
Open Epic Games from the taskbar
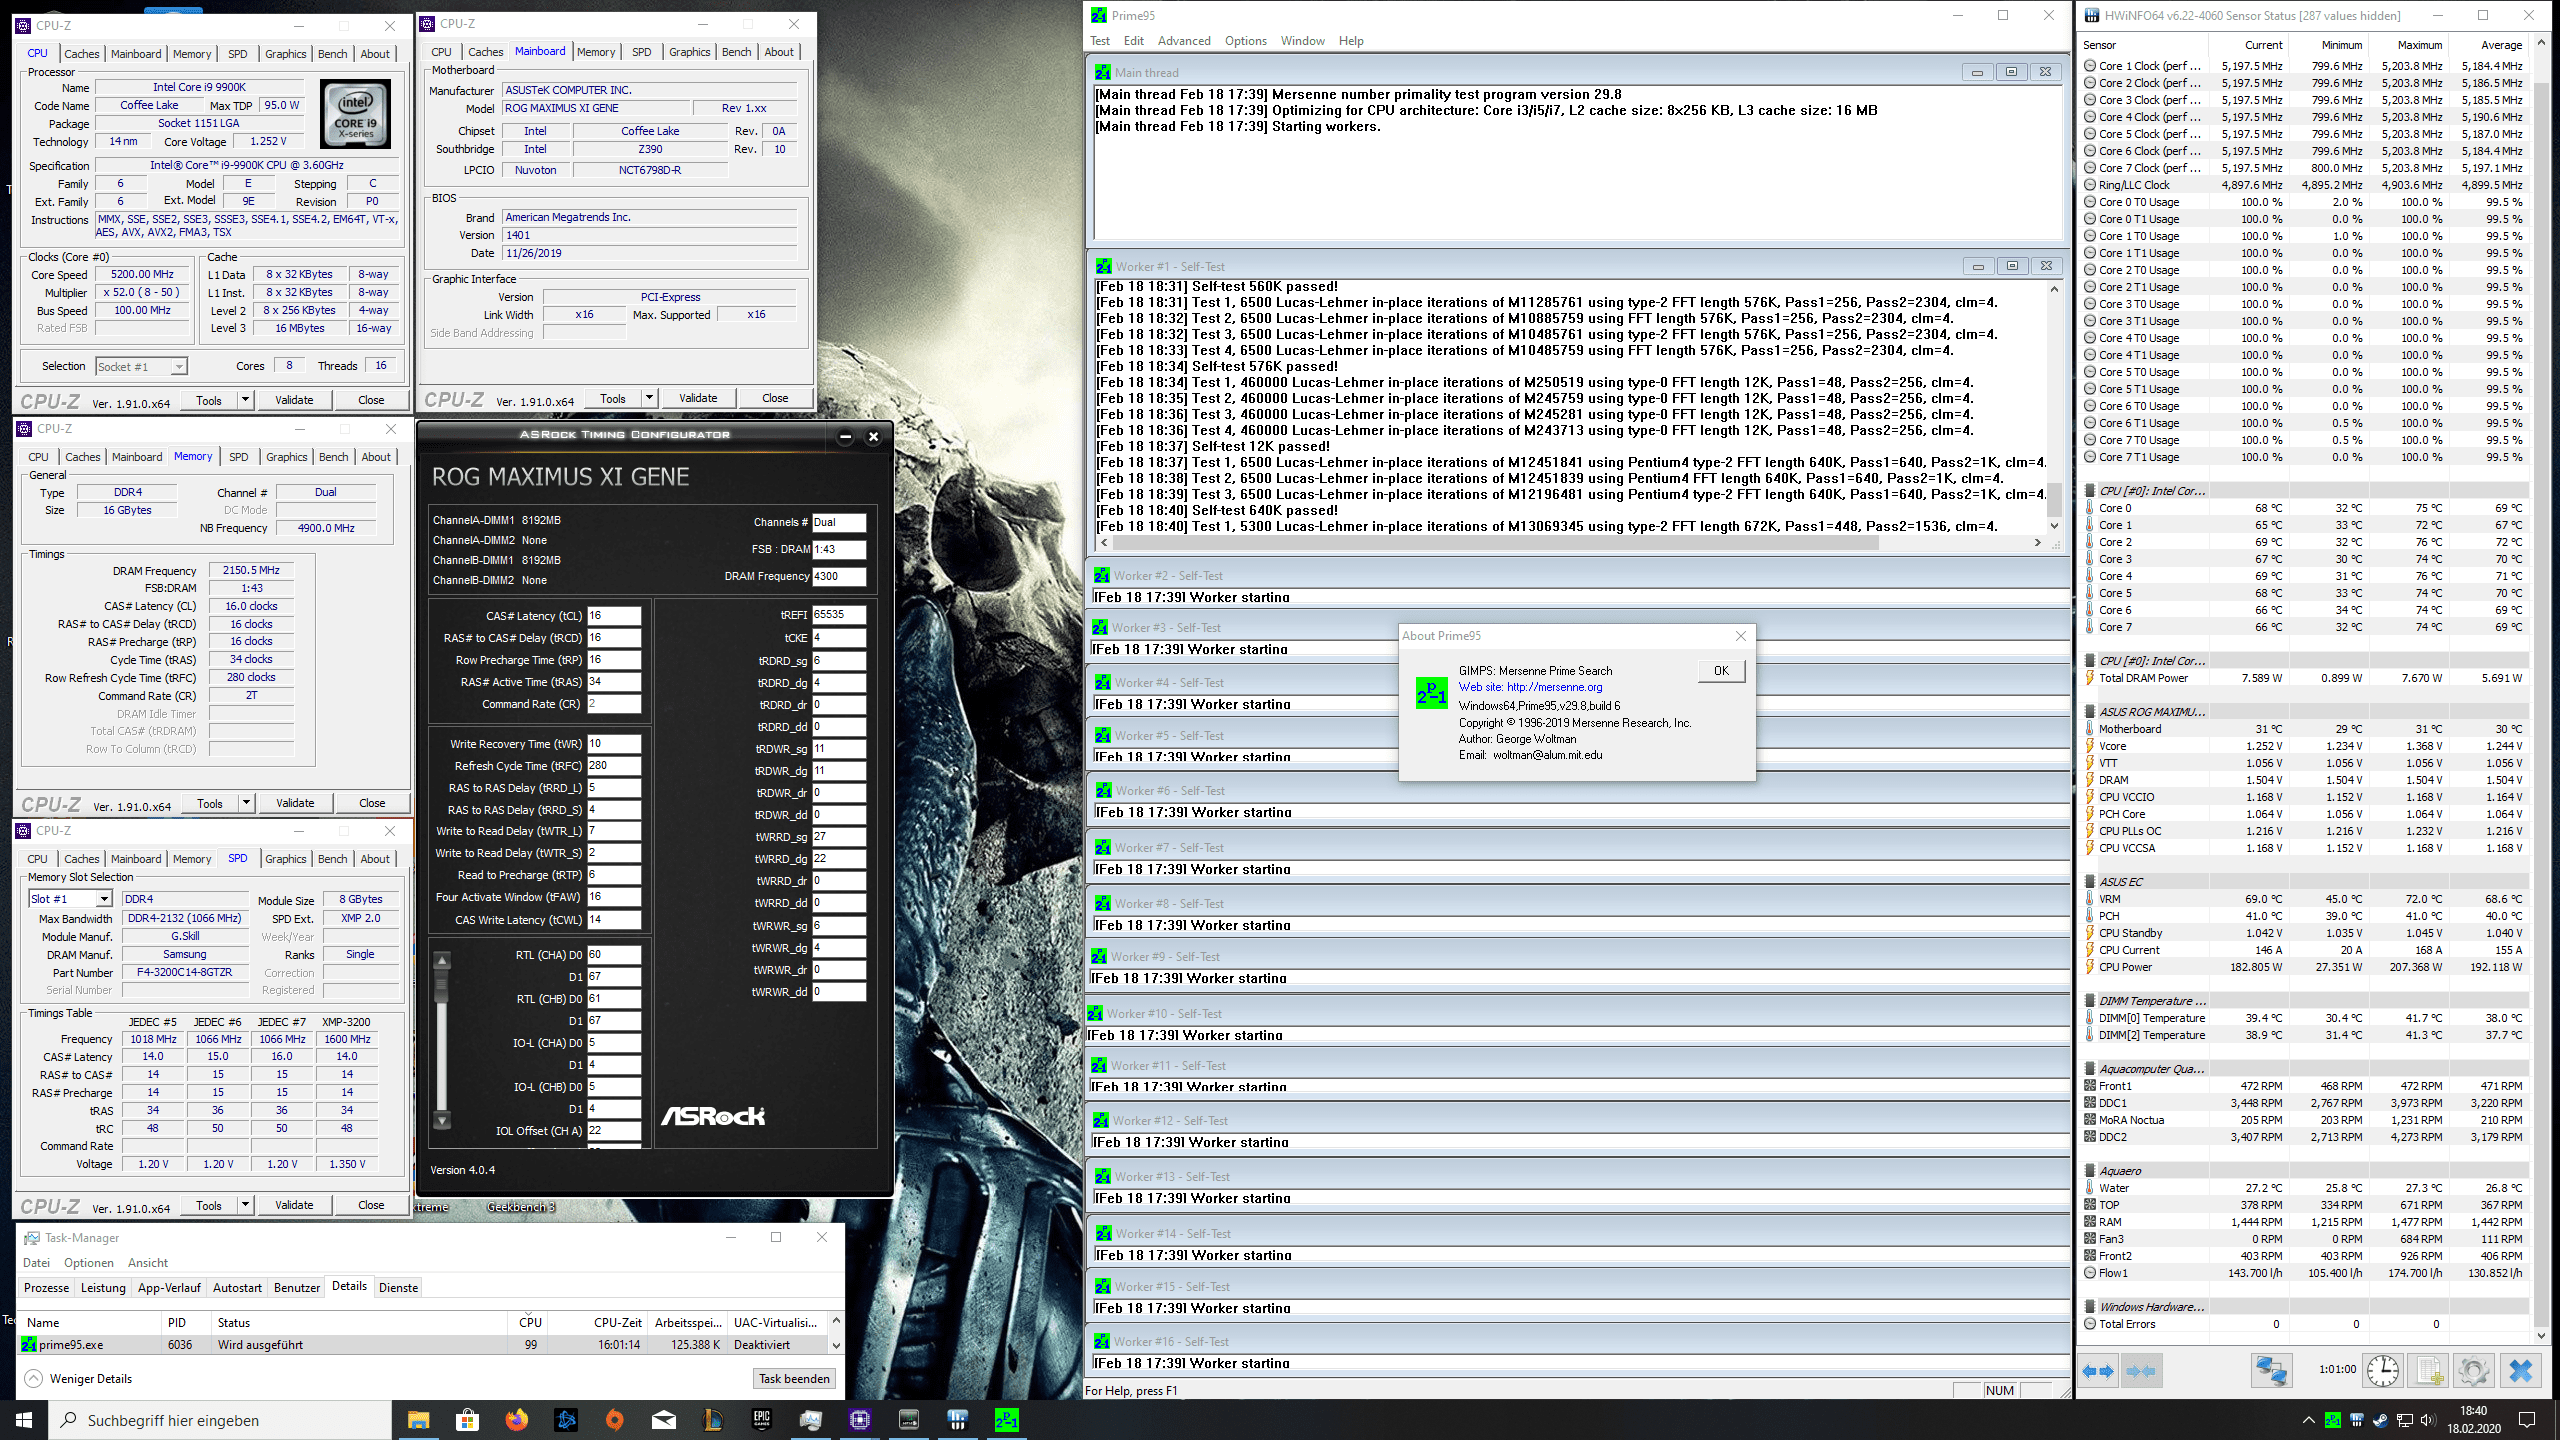[x=762, y=1419]
